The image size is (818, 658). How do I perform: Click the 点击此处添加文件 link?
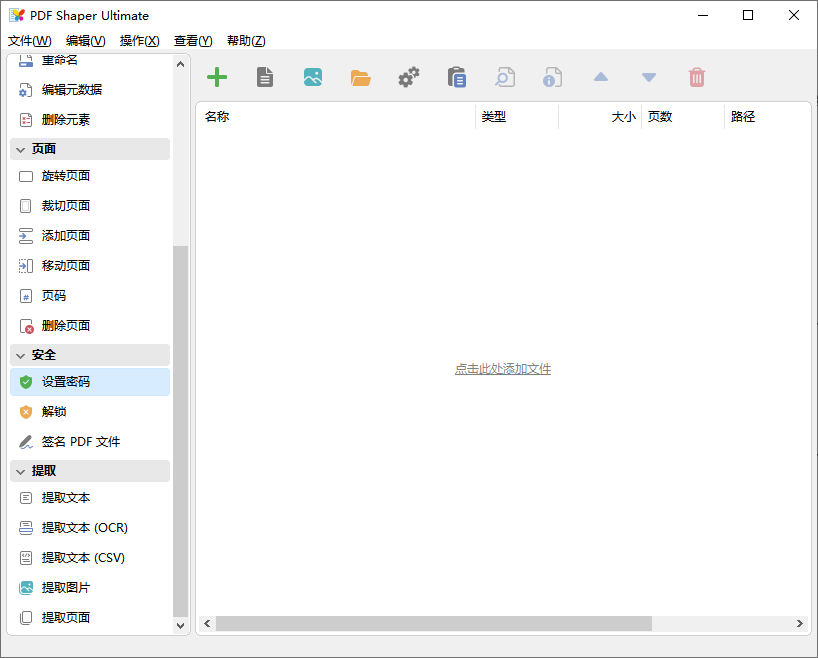503,369
